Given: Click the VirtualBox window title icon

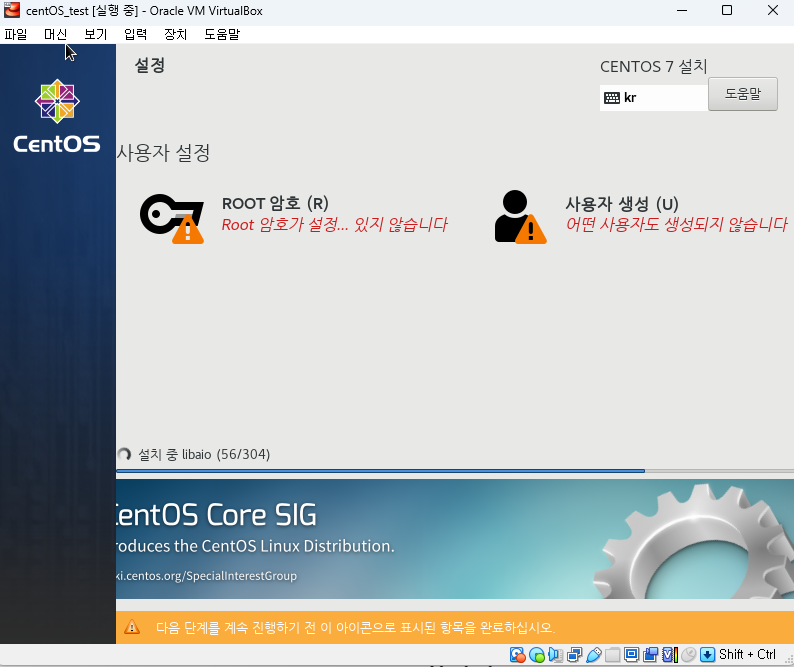Looking at the screenshot, I should tap(12, 10).
